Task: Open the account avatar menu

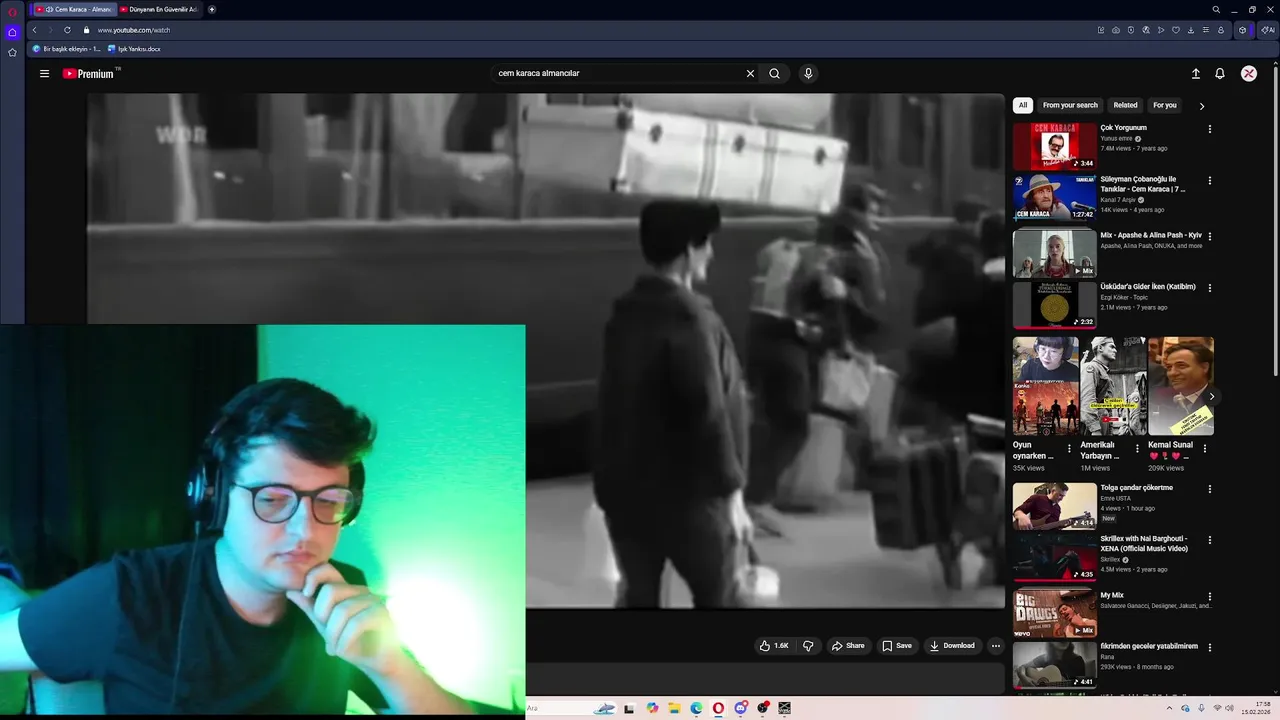Action: point(1249,73)
